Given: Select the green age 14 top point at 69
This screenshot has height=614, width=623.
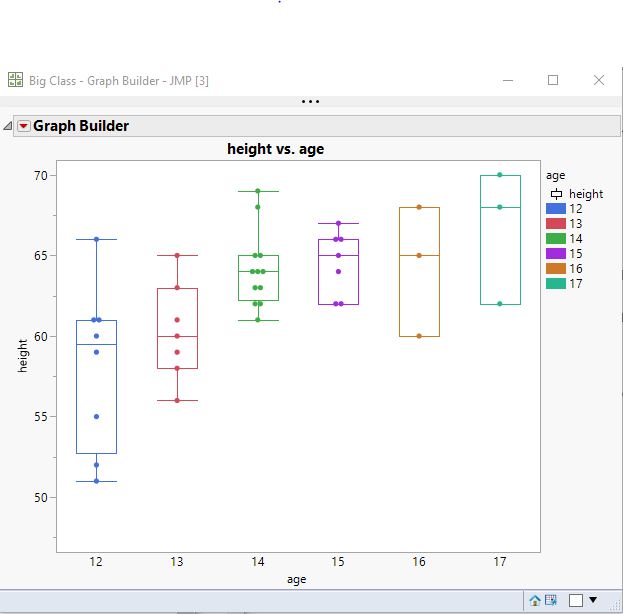Looking at the screenshot, I should click(x=257, y=191).
